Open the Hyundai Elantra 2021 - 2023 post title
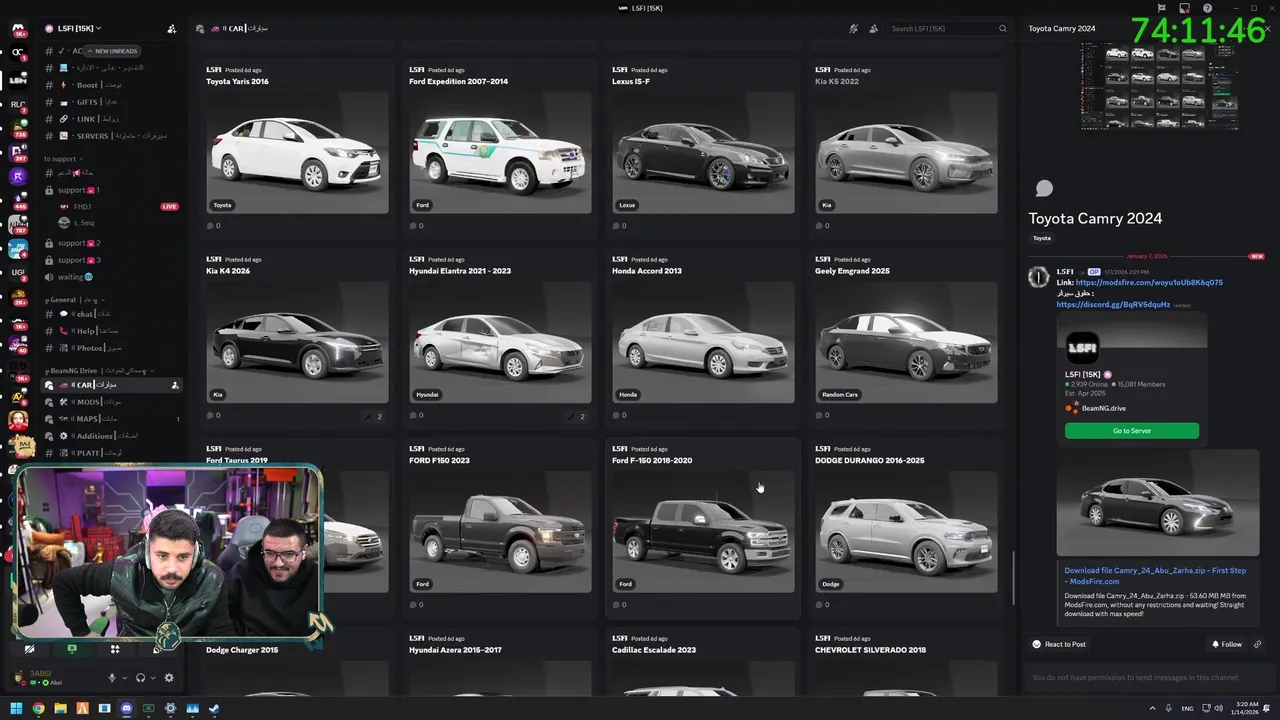Viewport: 1280px width, 720px height. click(460, 271)
